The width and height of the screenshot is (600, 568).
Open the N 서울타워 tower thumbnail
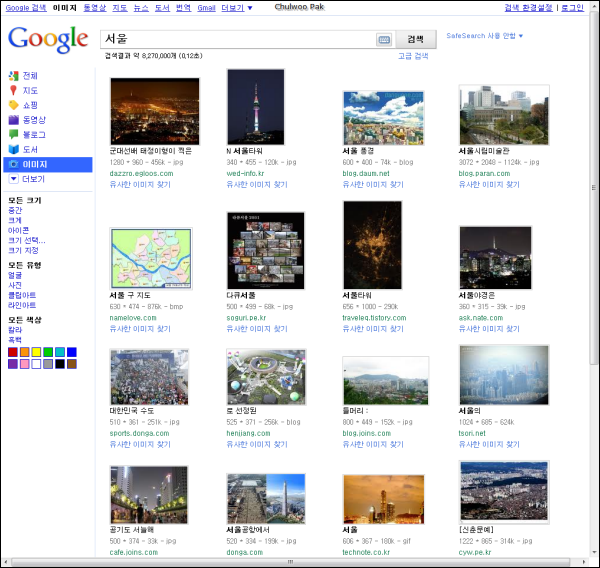256,107
